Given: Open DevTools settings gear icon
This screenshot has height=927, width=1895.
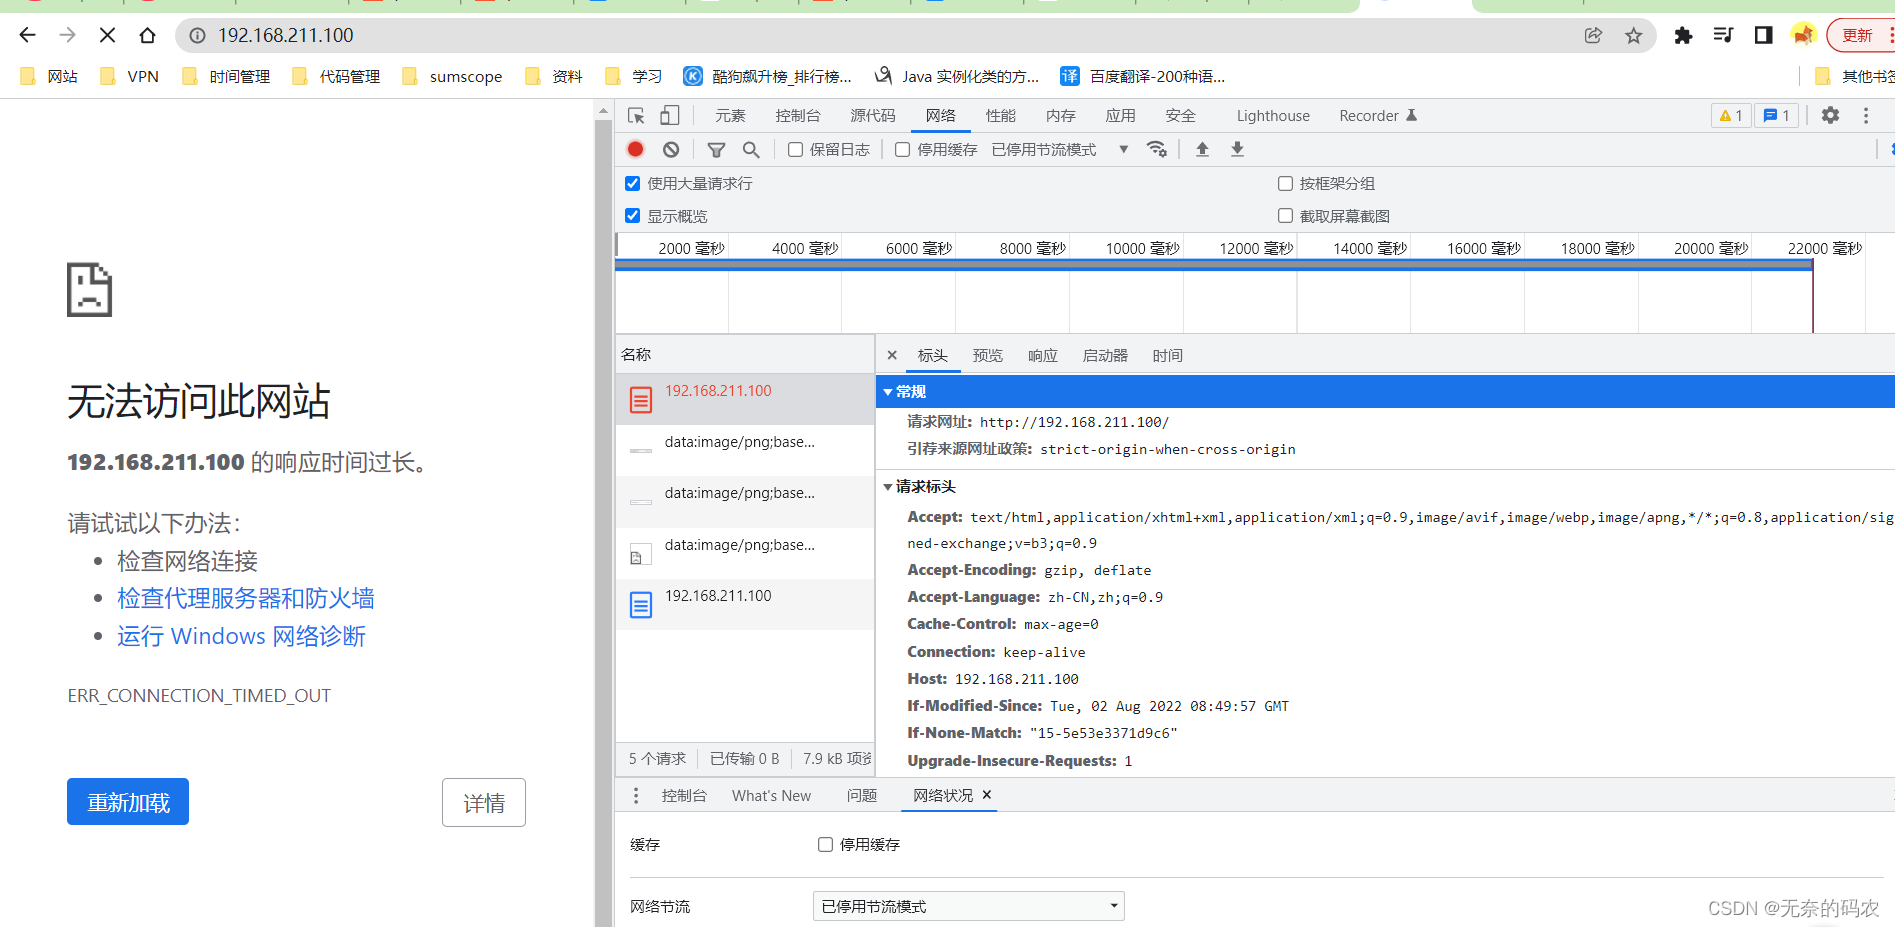Looking at the screenshot, I should click(x=1830, y=116).
